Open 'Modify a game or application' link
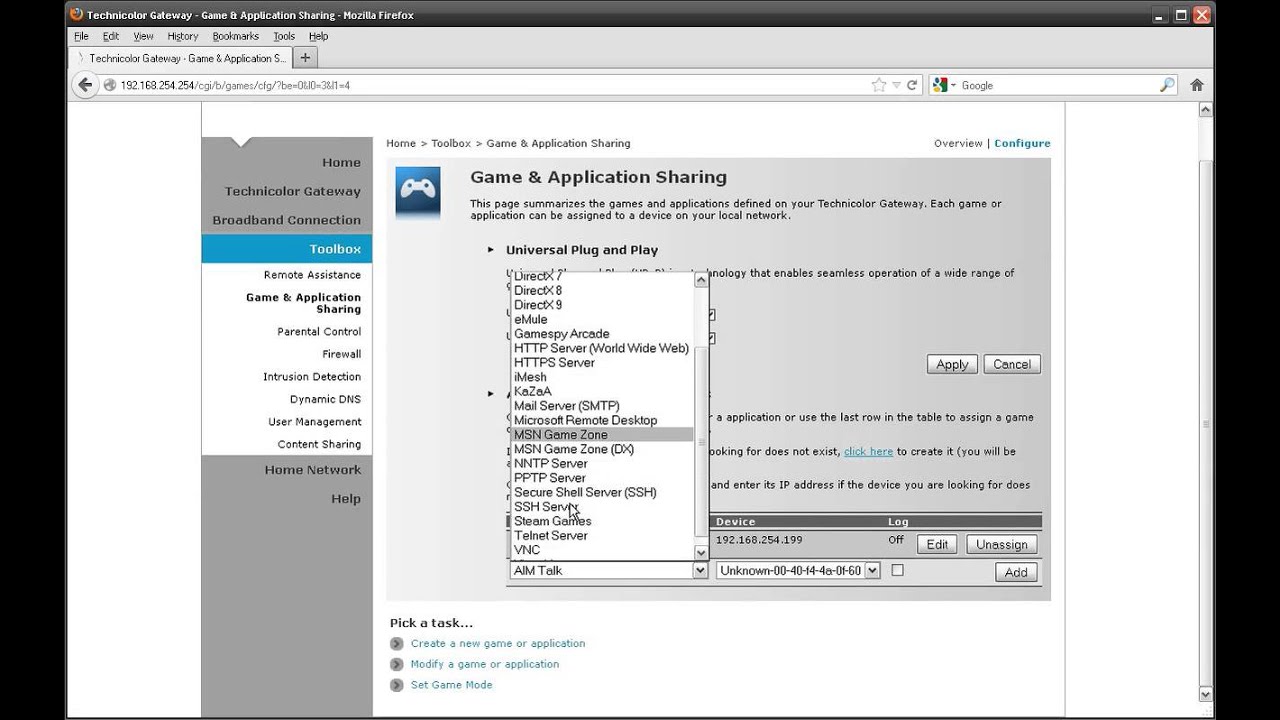The width and height of the screenshot is (1280, 720). (485, 664)
